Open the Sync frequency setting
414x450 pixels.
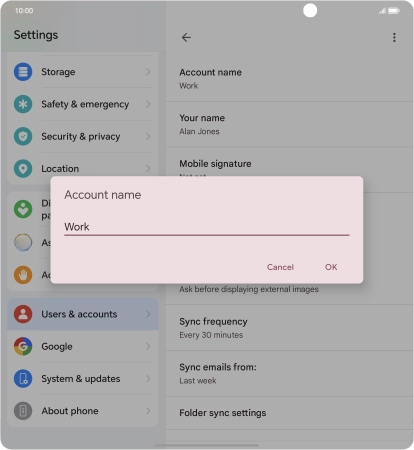(290, 328)
